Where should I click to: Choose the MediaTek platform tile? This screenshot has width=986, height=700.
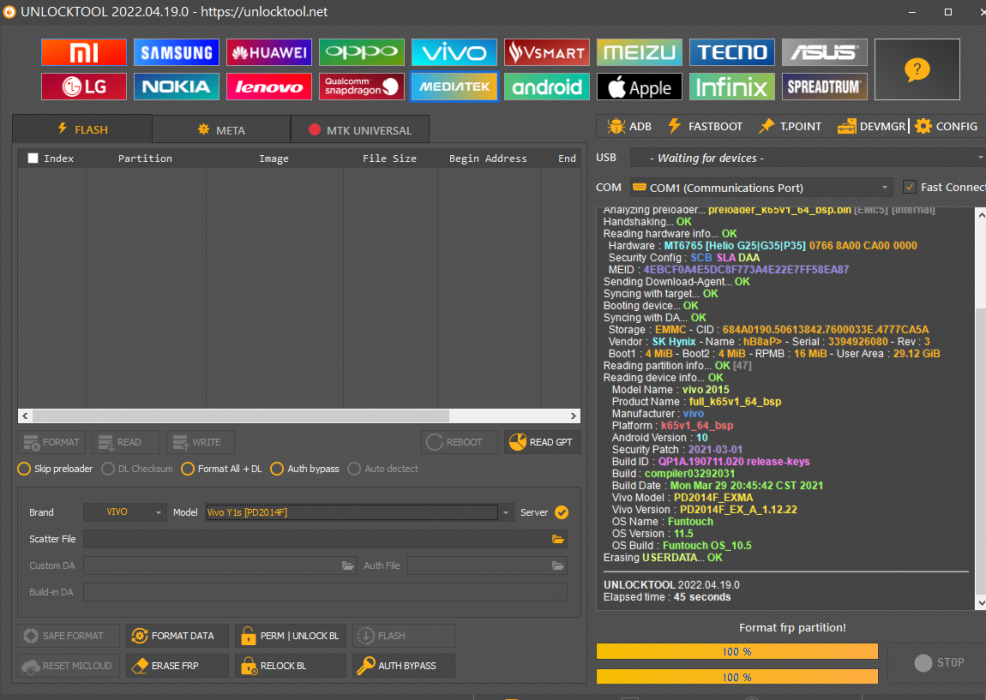454,87
